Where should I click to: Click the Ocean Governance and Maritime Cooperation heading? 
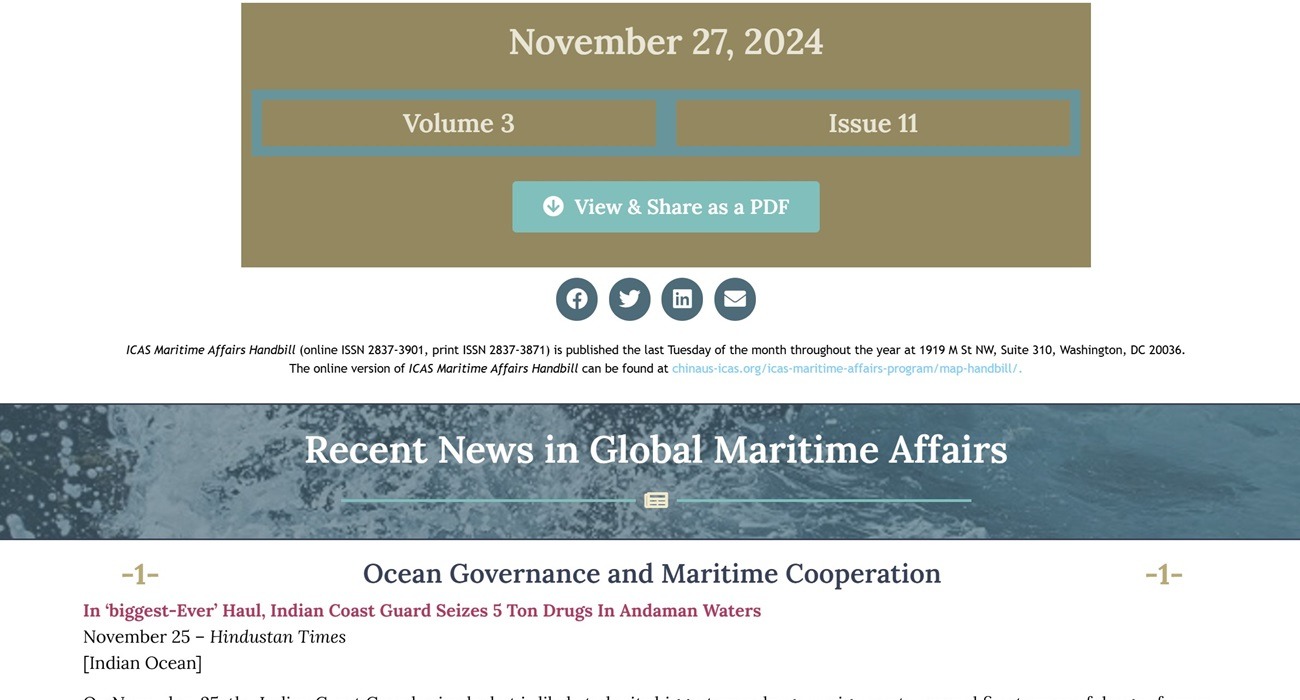point(652,574)
